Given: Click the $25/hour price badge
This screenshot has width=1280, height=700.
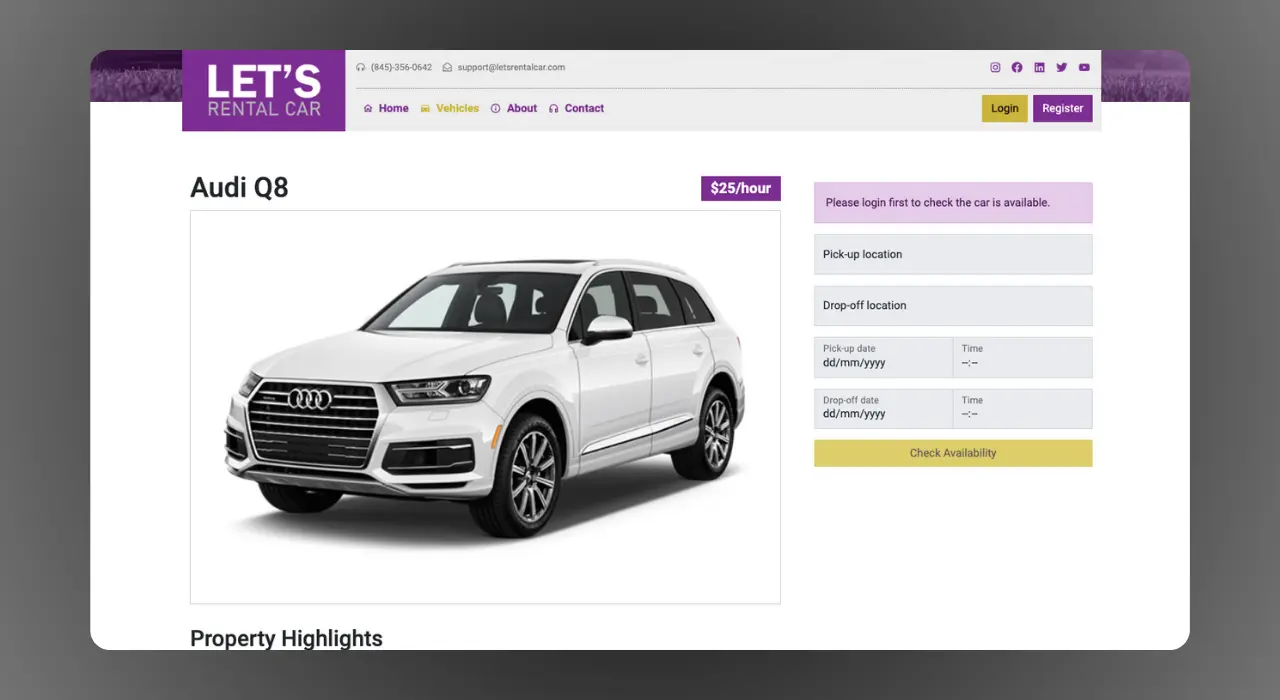Looking at the screenshot, I should [741, 188].
